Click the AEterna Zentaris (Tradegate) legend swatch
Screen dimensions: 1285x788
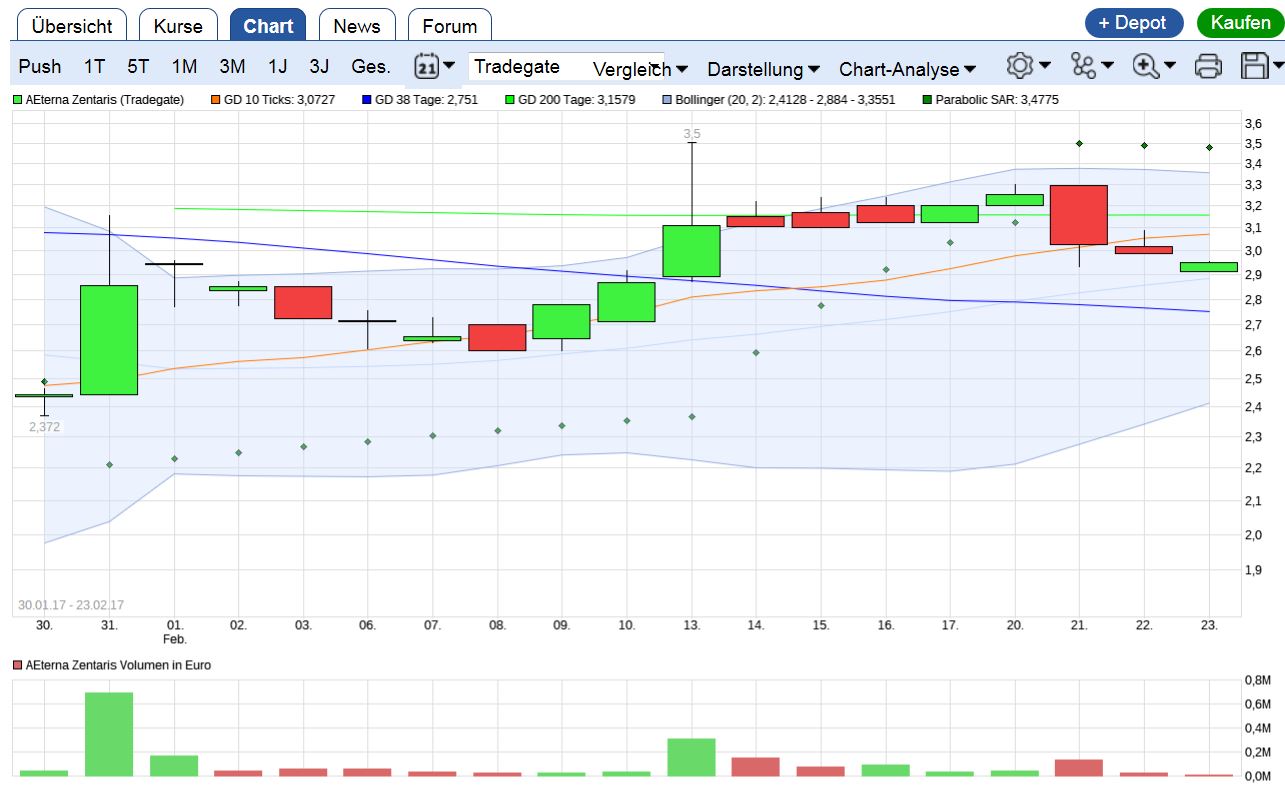tap(17, 100)
